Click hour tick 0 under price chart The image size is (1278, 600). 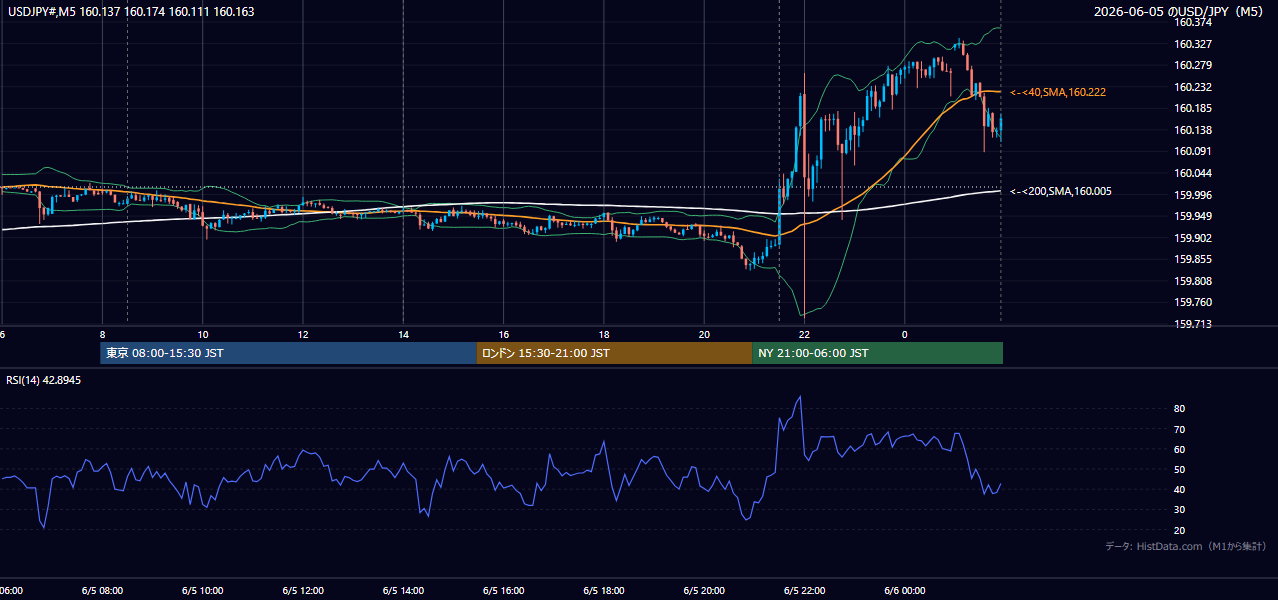904,334
